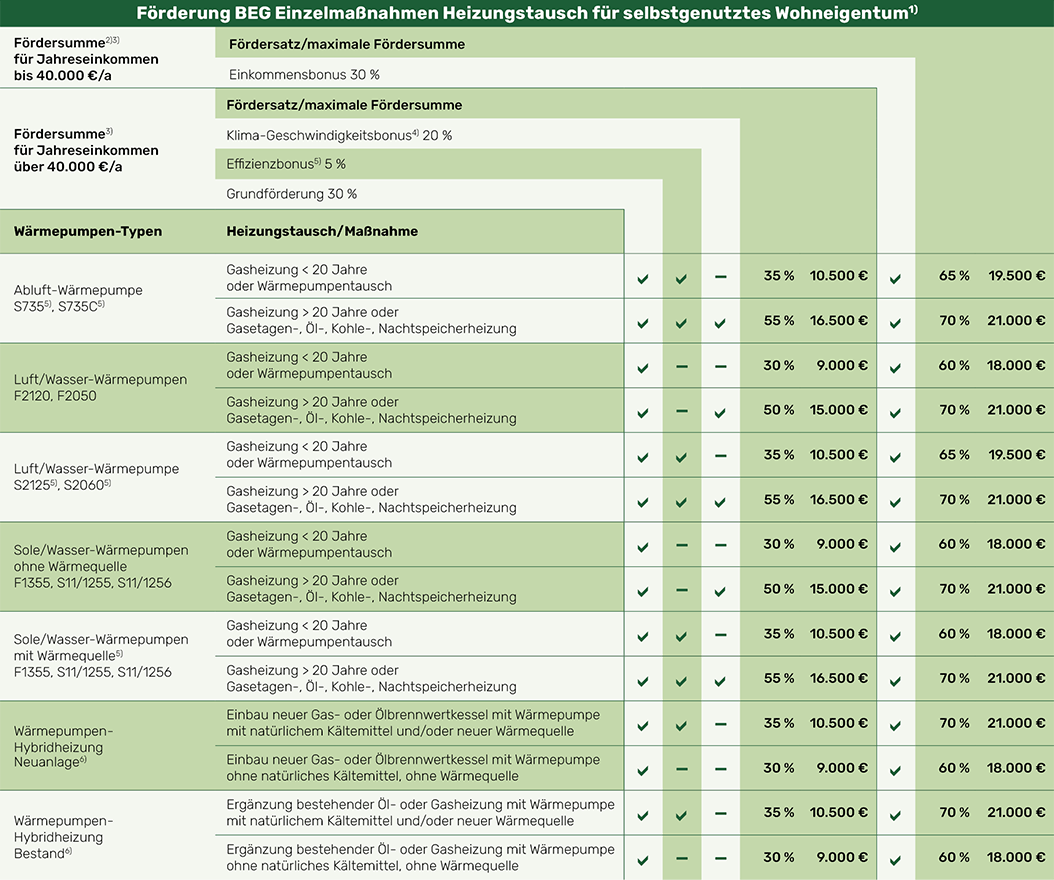Click 'Gasheizung > 20 Jahre oder' for Sole/Wasser mit Wärmequelle
The image size is (1054, 880).
point(312,670)
